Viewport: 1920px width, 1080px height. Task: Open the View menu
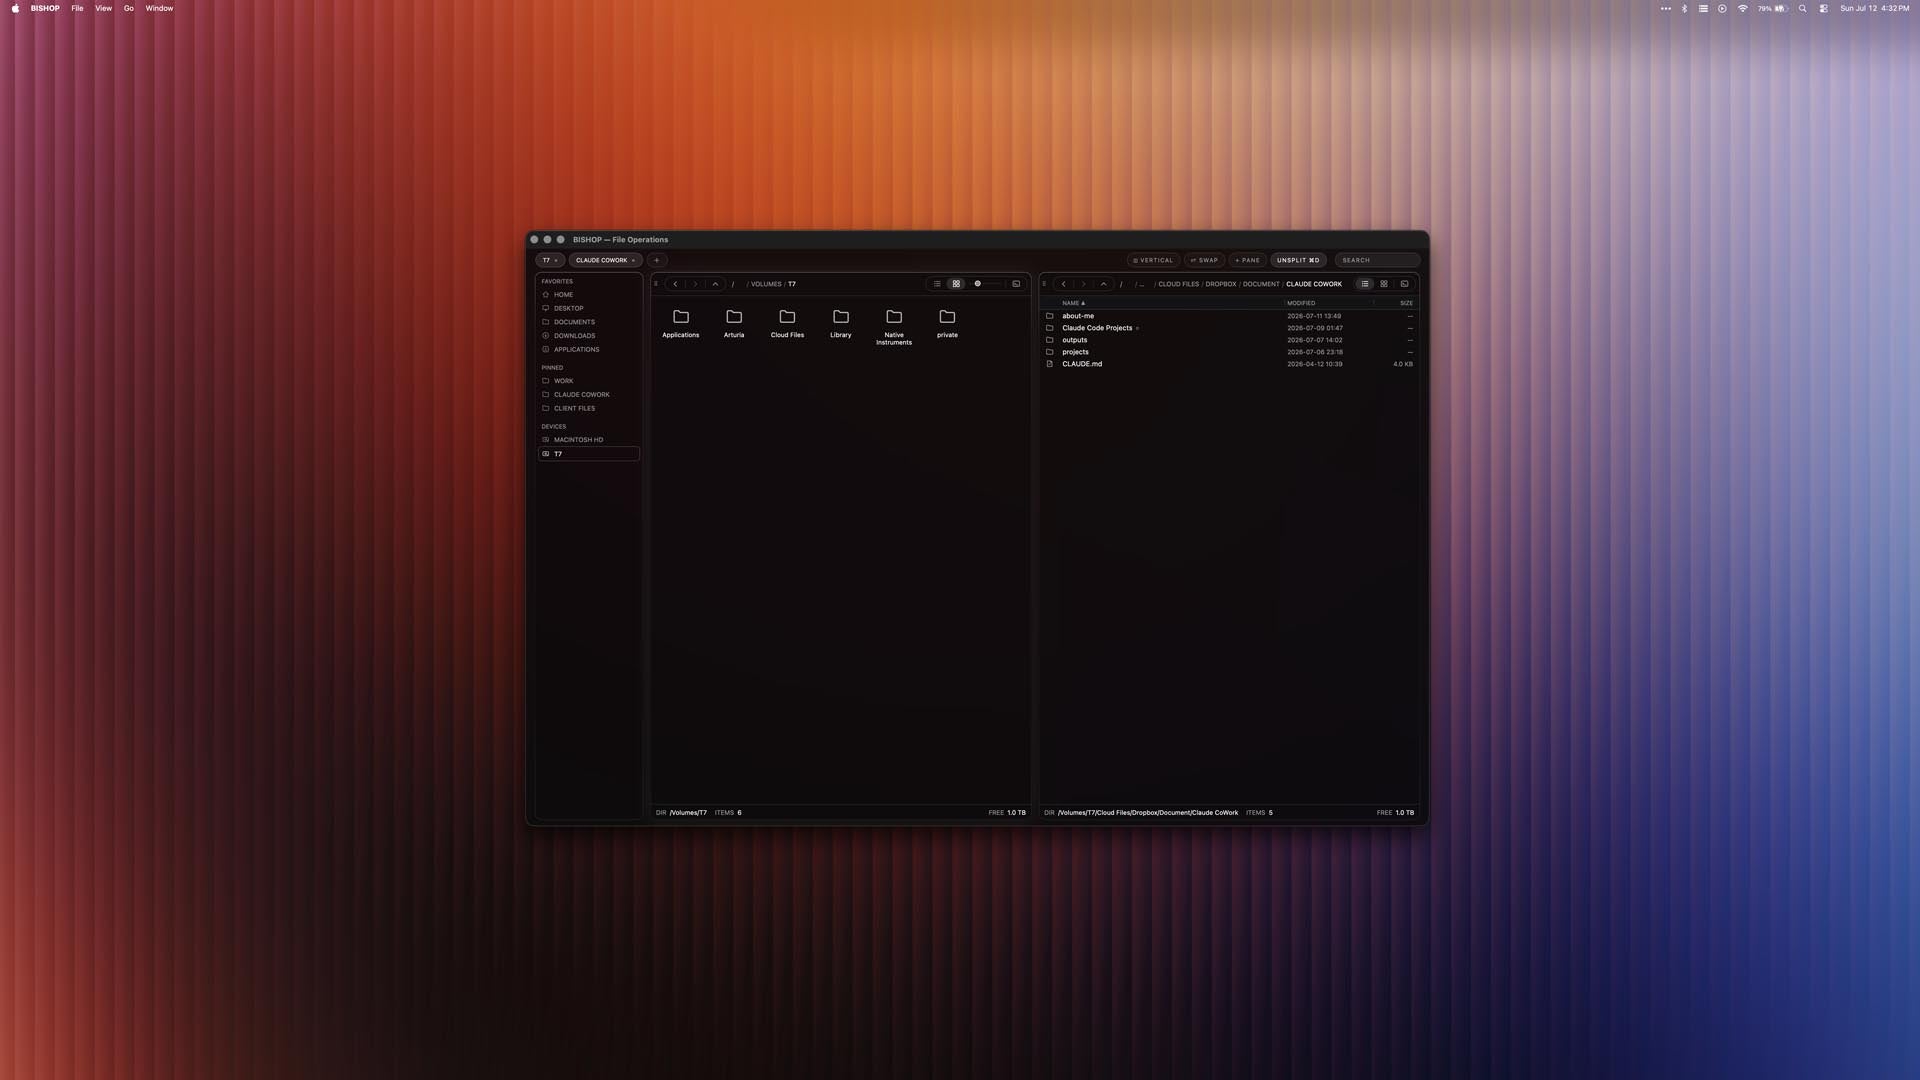[103, 8]
